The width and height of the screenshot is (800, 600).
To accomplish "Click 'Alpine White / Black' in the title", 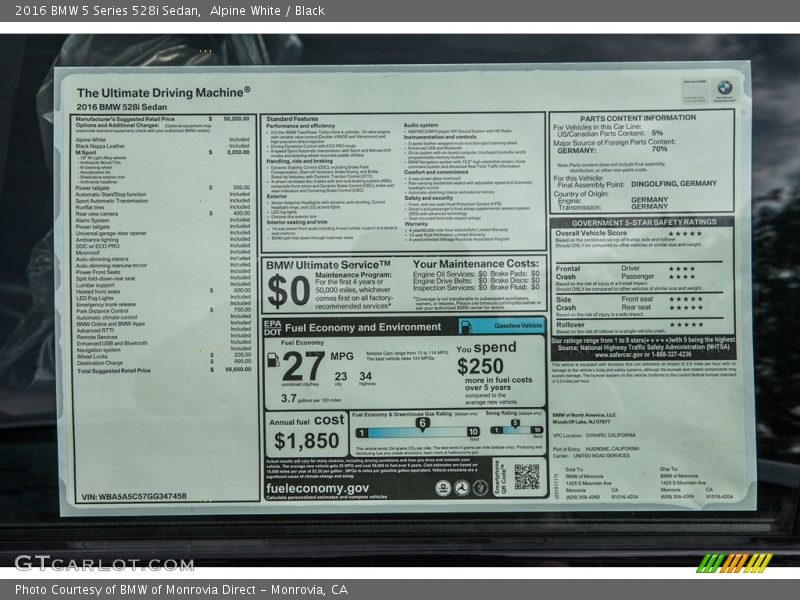I will [x=267, y=11].
